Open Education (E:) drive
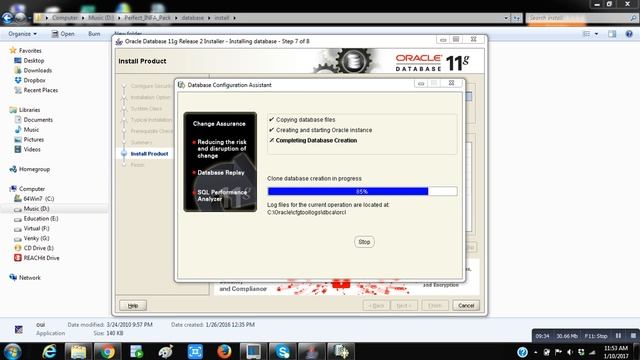 click(40, 219)
